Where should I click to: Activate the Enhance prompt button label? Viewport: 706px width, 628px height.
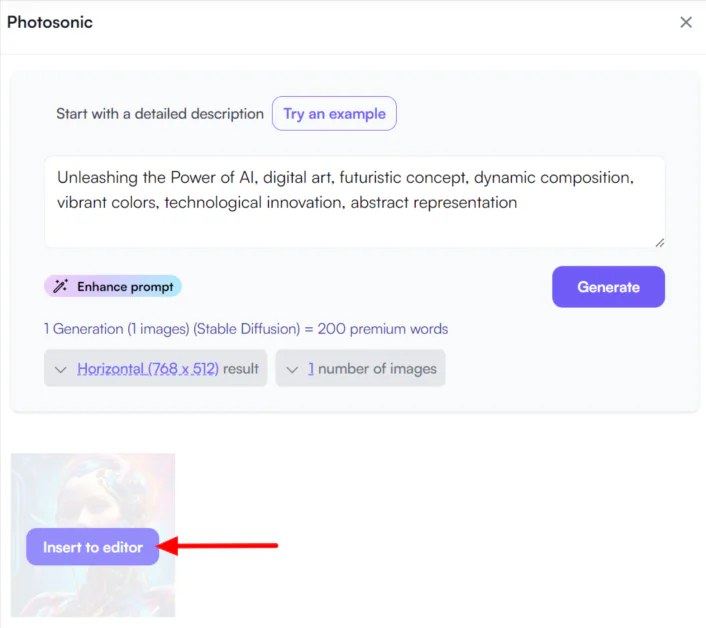click(125, 287)
